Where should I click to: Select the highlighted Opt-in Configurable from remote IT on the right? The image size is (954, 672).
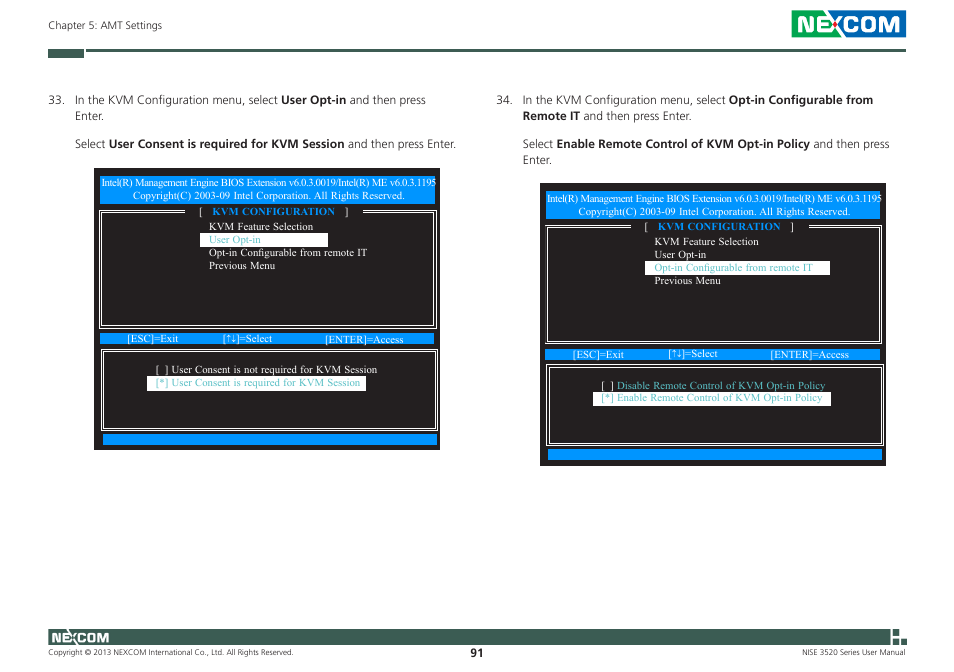tap(737, 268)
